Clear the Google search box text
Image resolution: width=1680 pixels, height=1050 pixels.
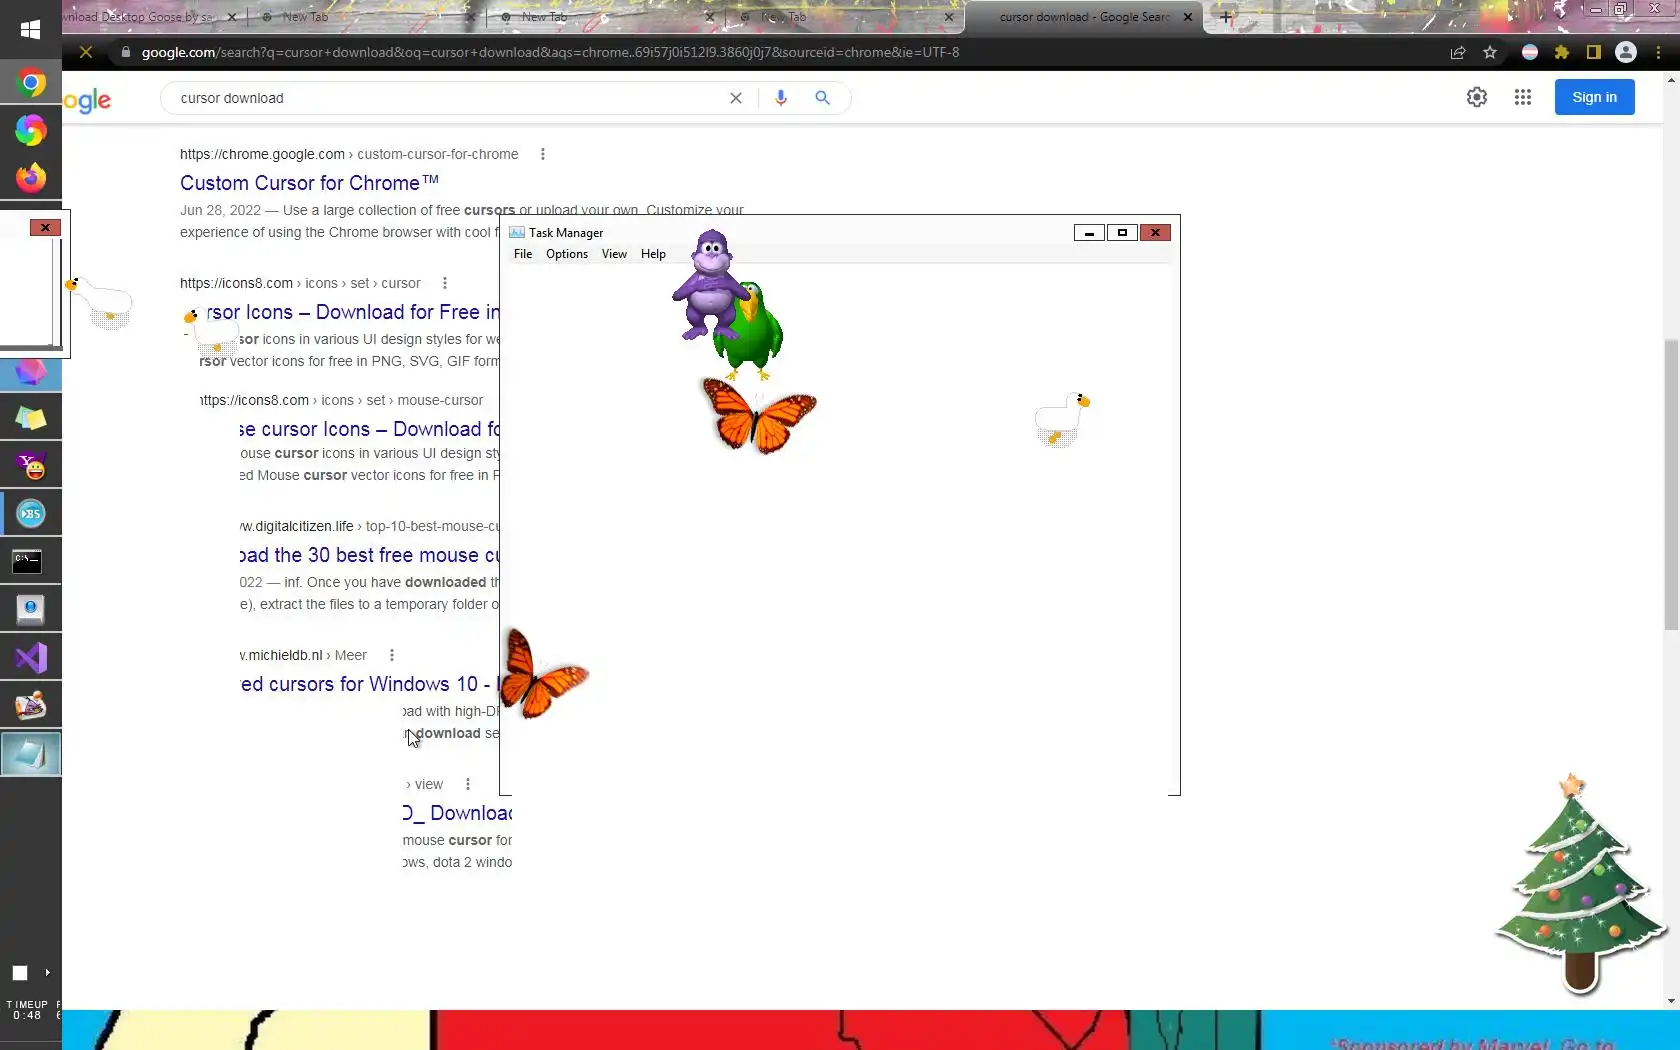736,98
